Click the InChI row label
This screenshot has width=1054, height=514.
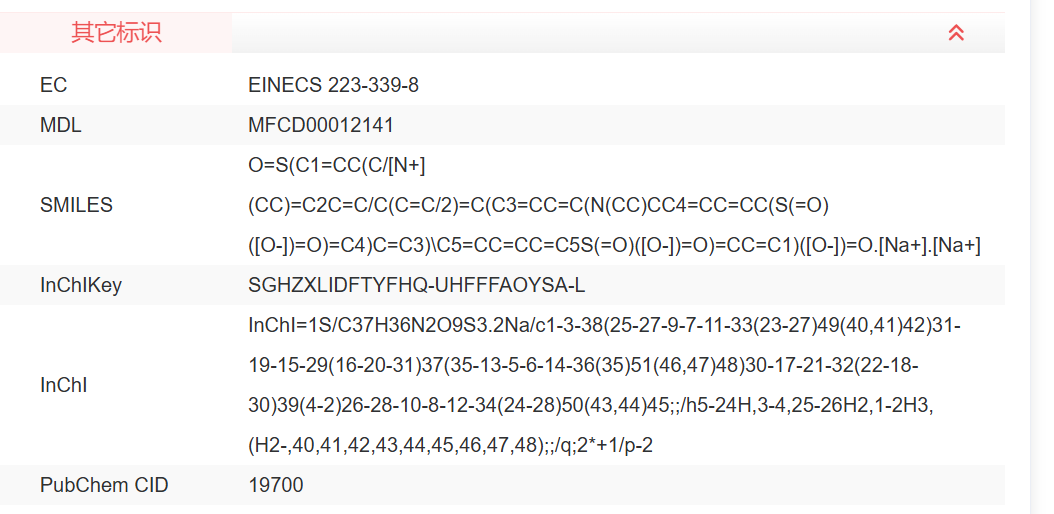click(x=64, y=385)
